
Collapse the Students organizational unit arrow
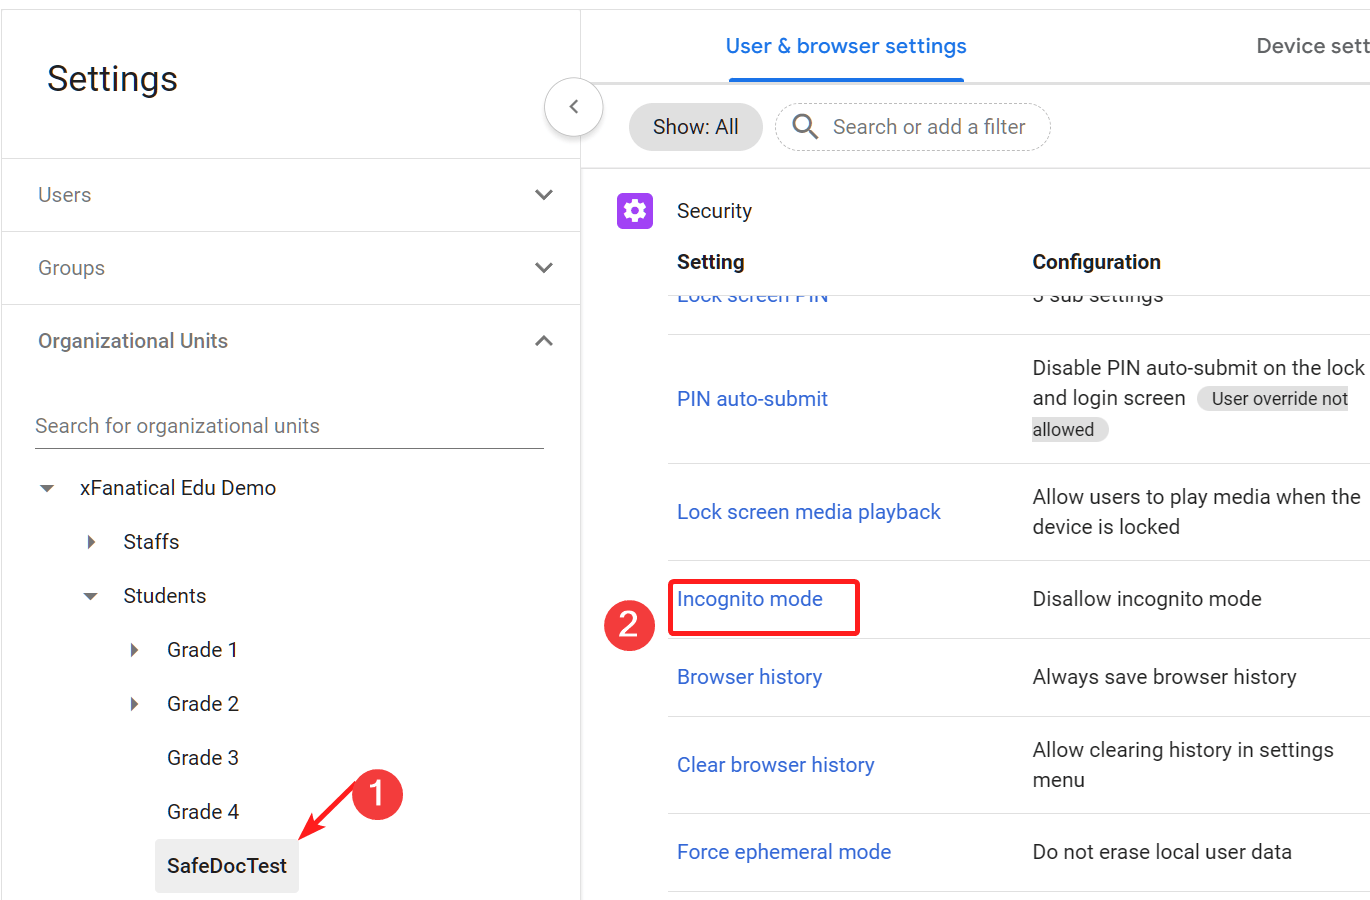pyautogui.click(x=91, y=596)
